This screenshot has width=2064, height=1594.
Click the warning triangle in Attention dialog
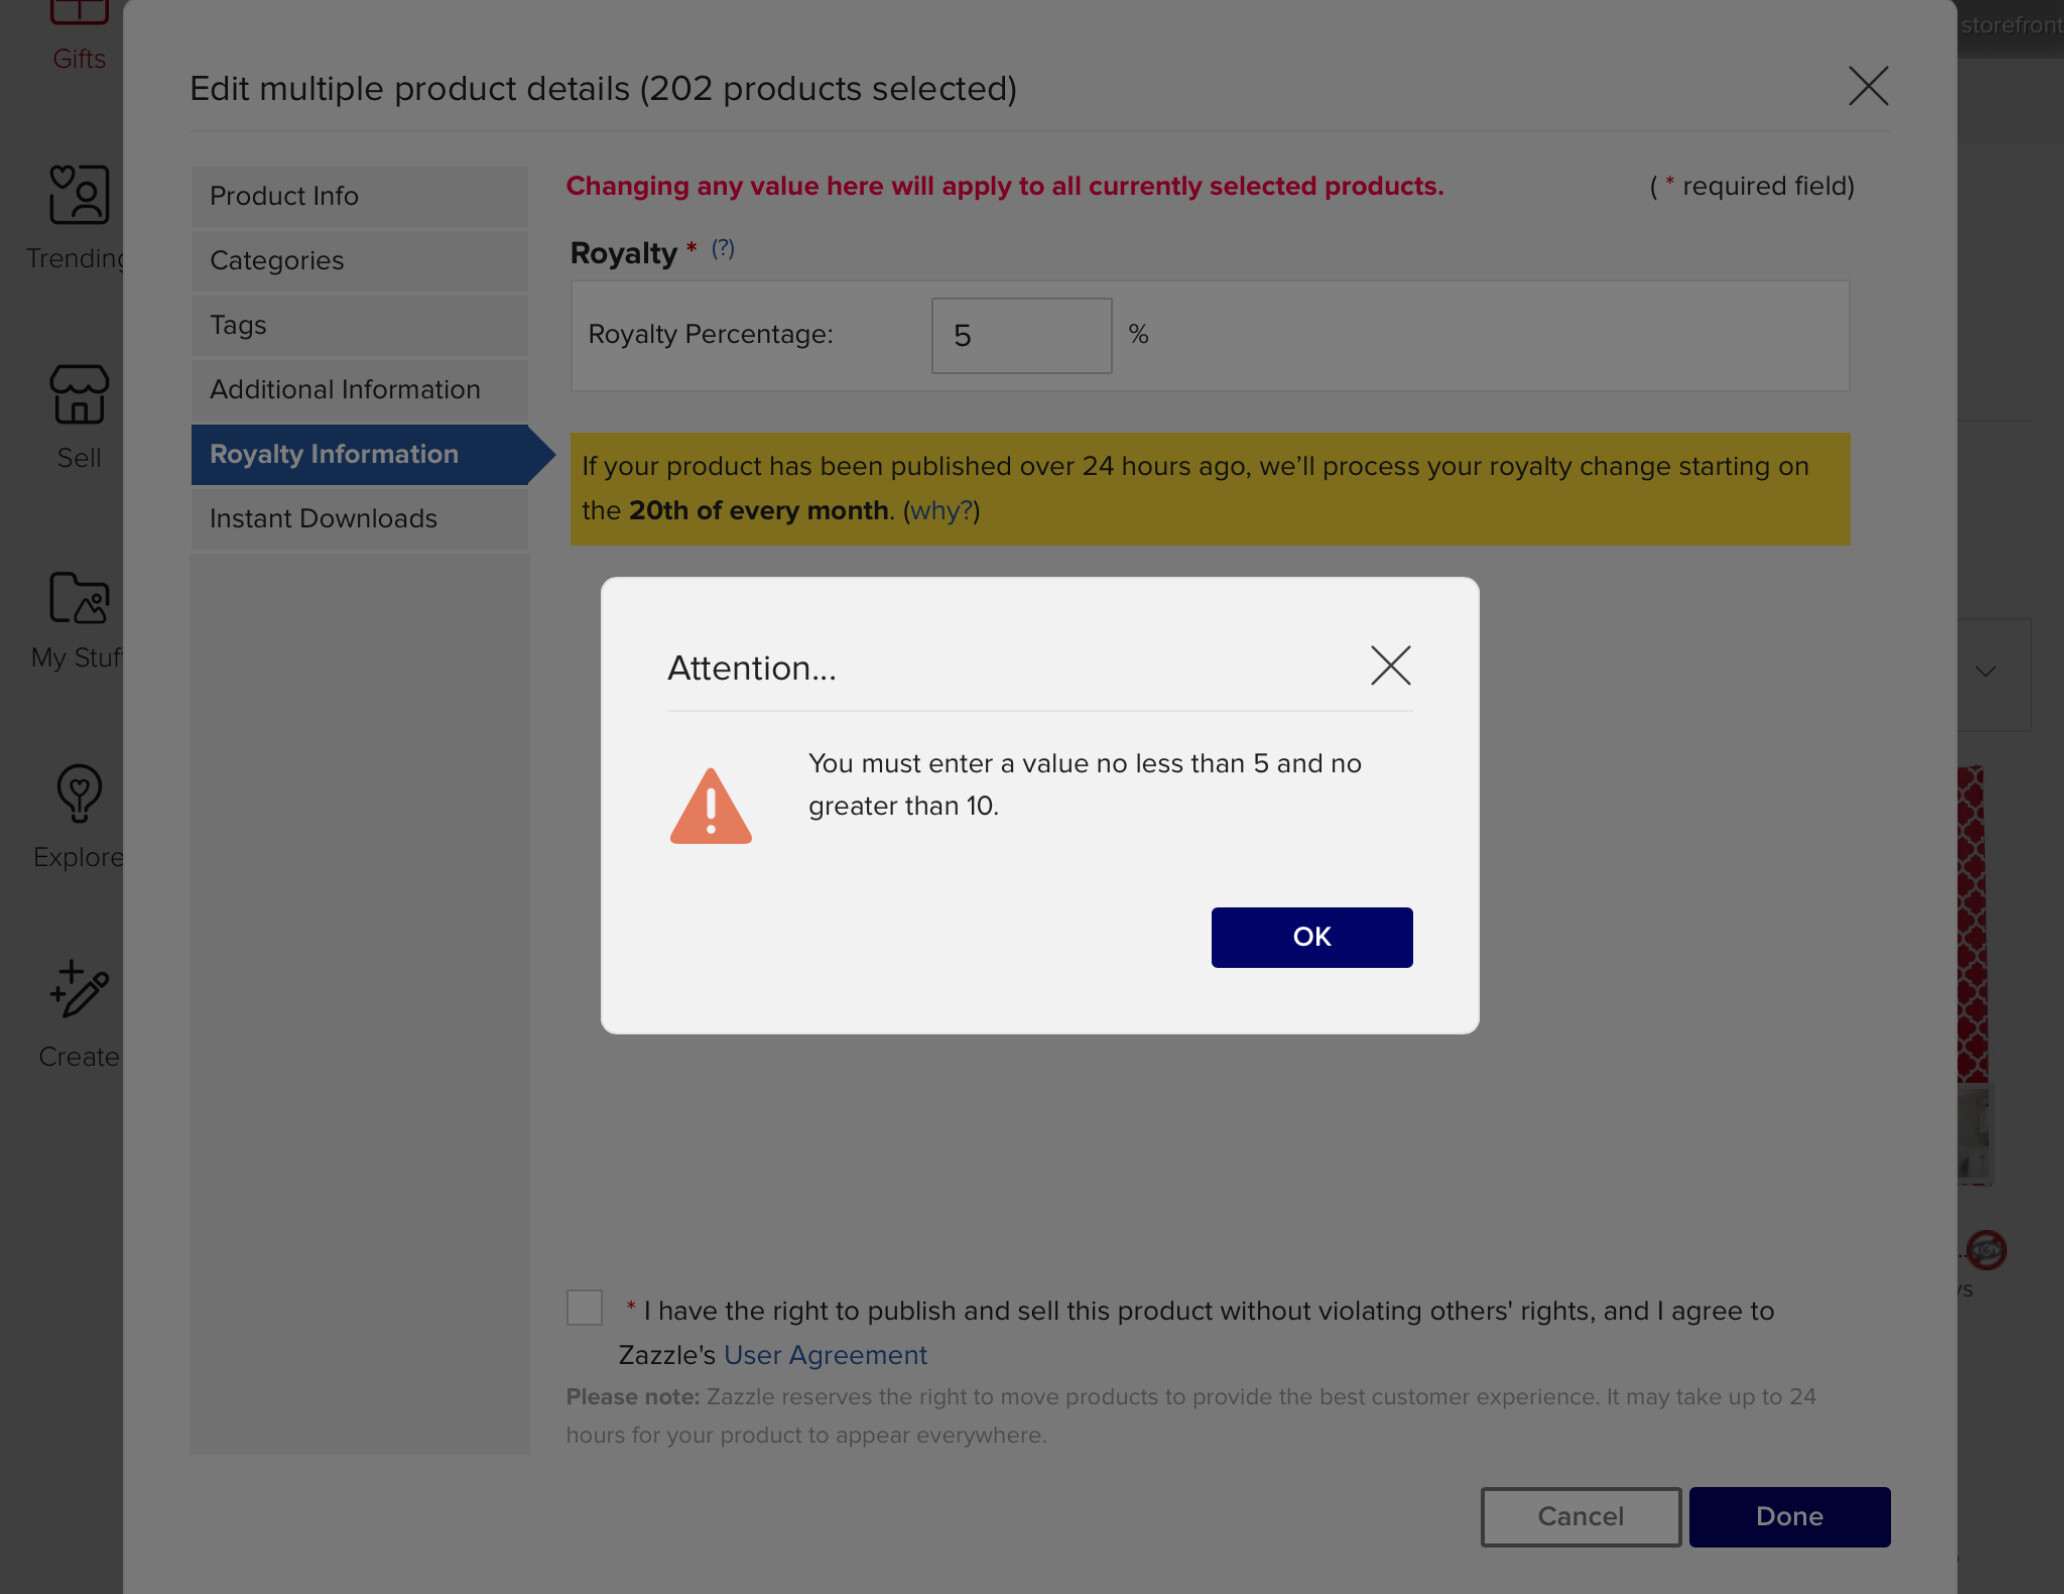pyautogui.click(x=710, y=806)
